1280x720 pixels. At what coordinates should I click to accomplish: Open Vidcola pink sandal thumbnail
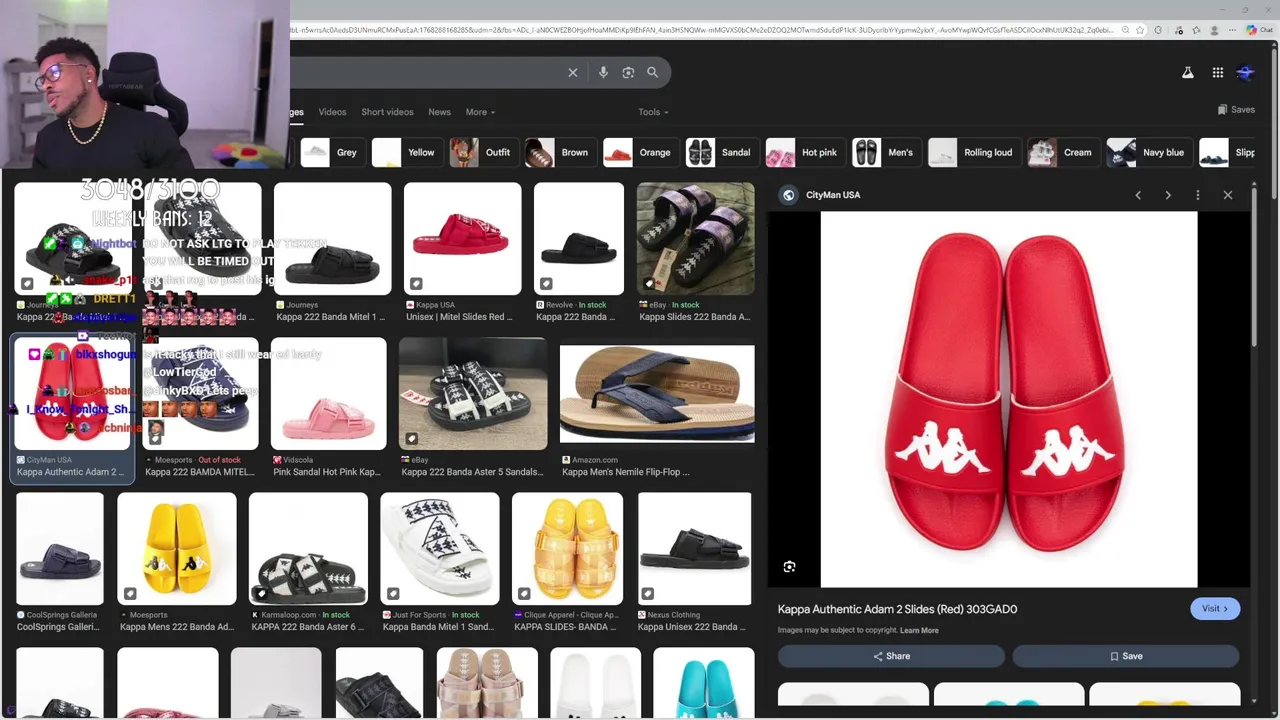click(x=328, y=394)
